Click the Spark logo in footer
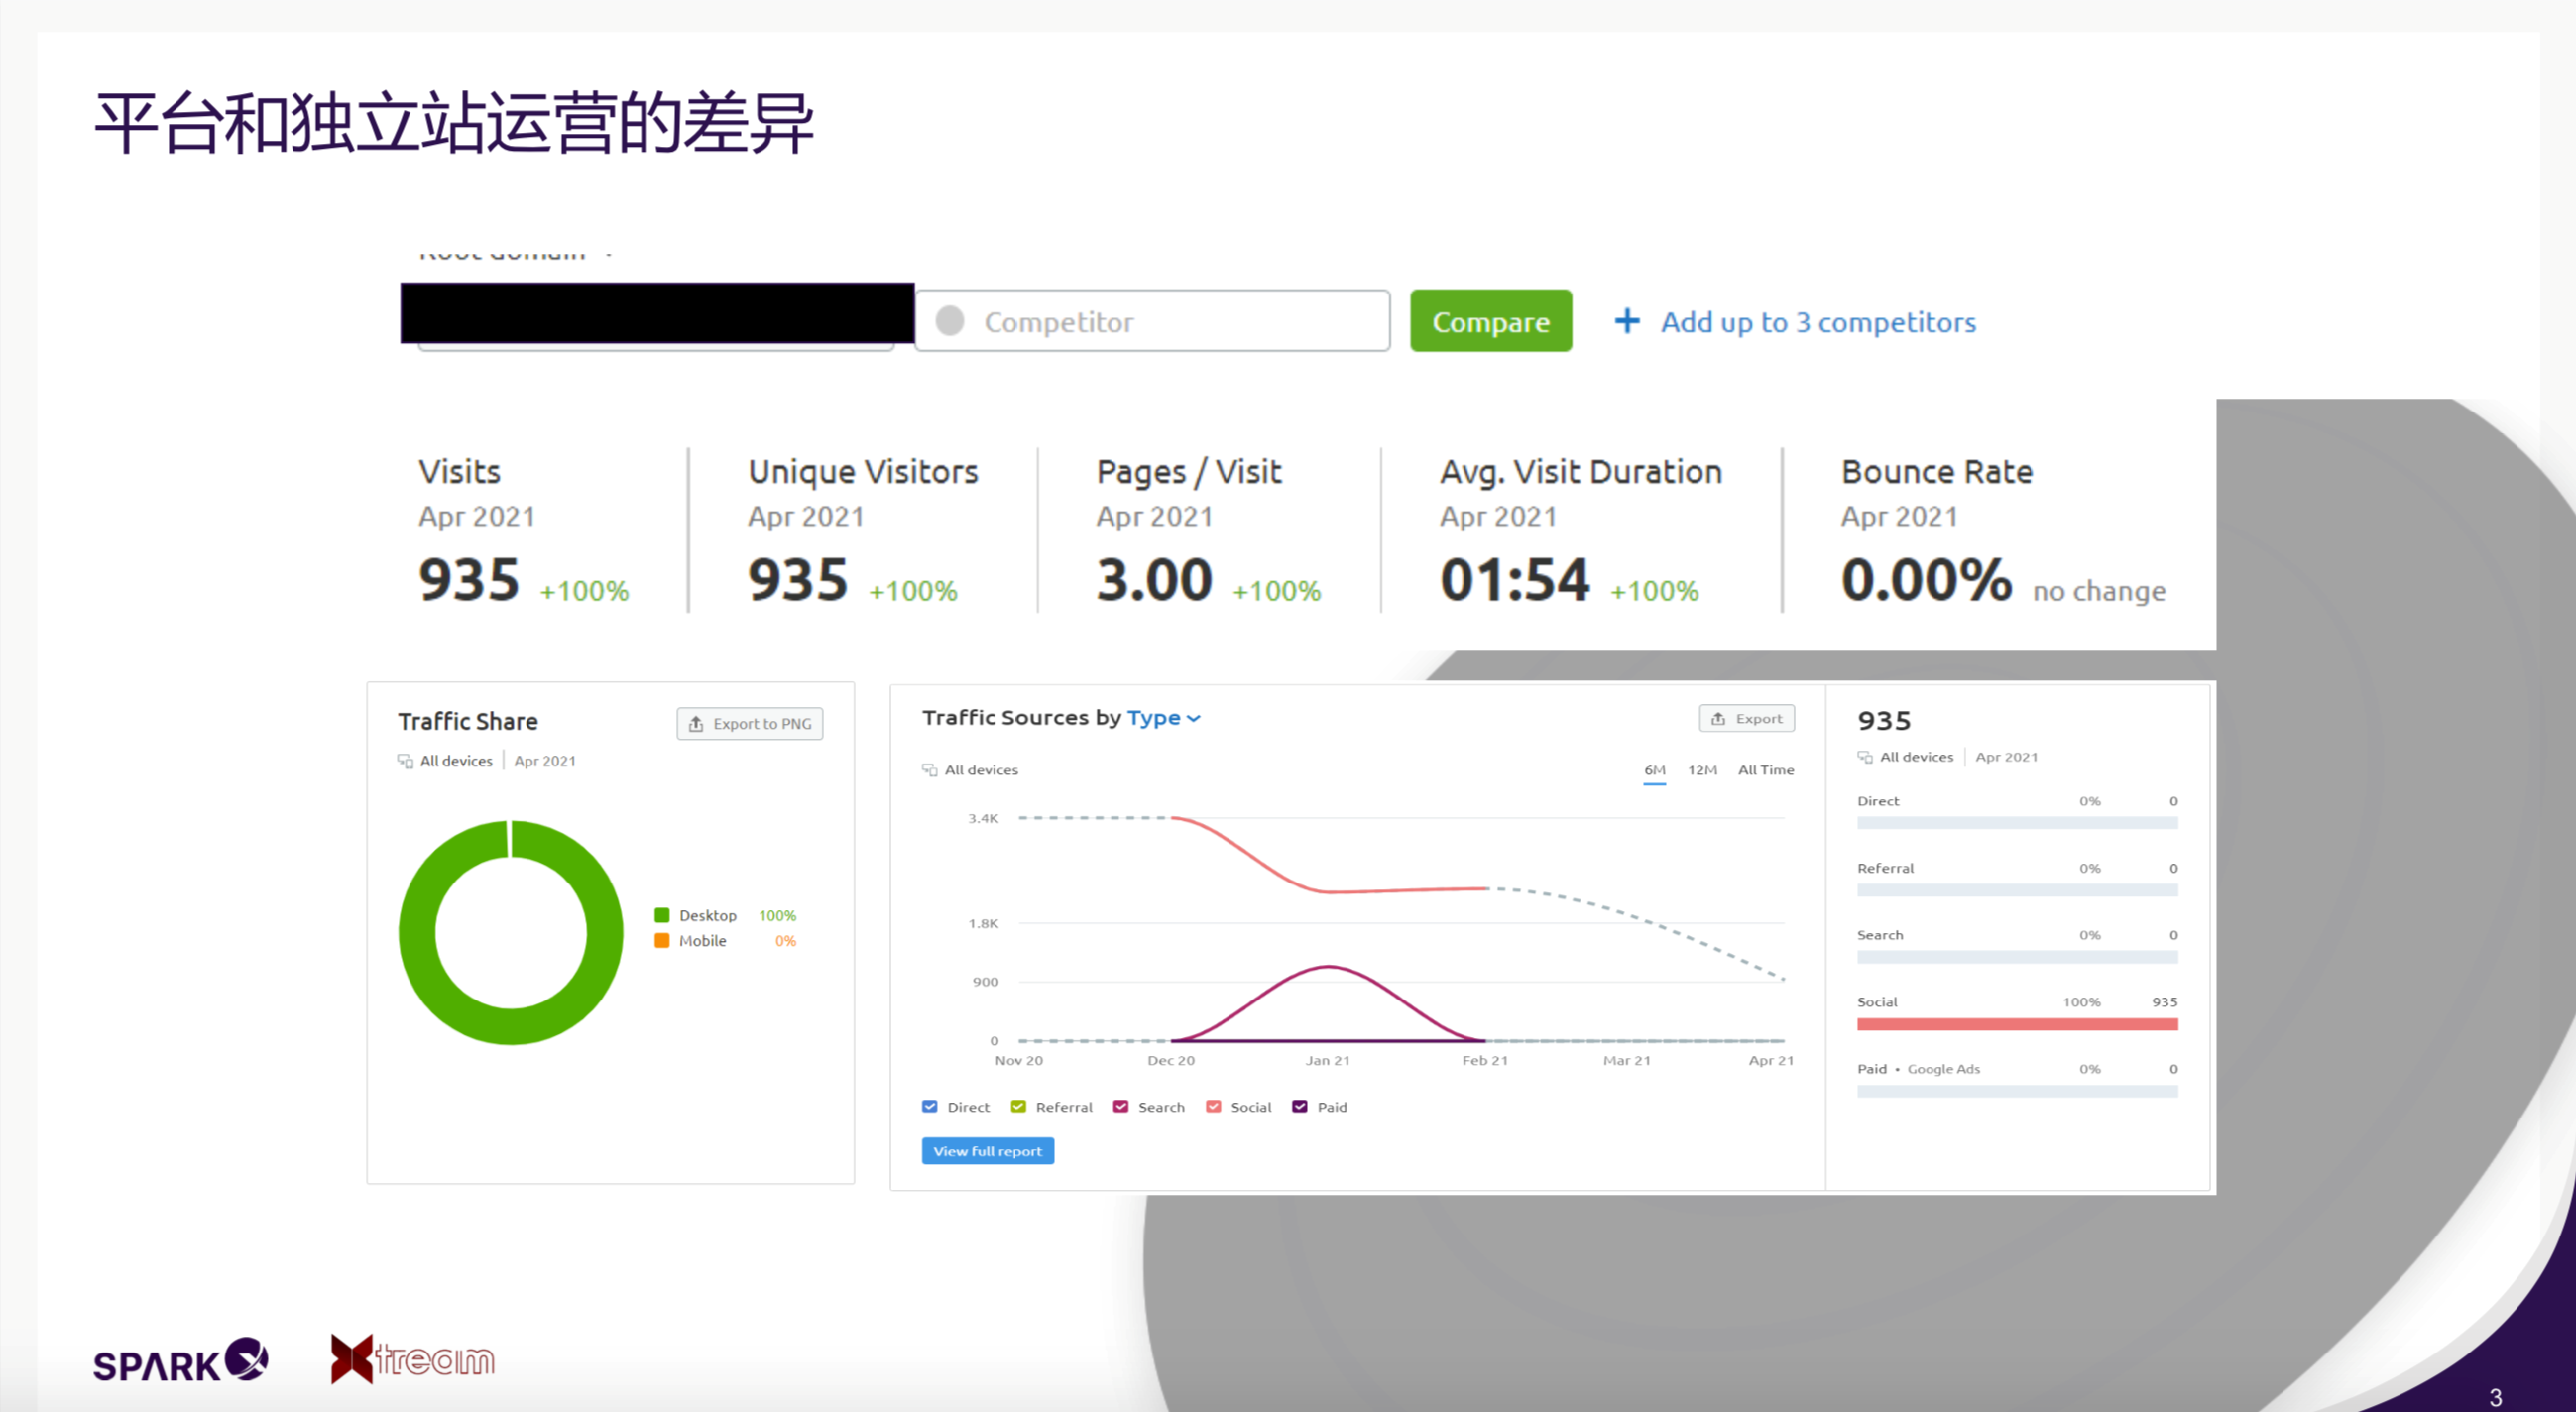The image size is (2576, 1412). click(181, 1360)
